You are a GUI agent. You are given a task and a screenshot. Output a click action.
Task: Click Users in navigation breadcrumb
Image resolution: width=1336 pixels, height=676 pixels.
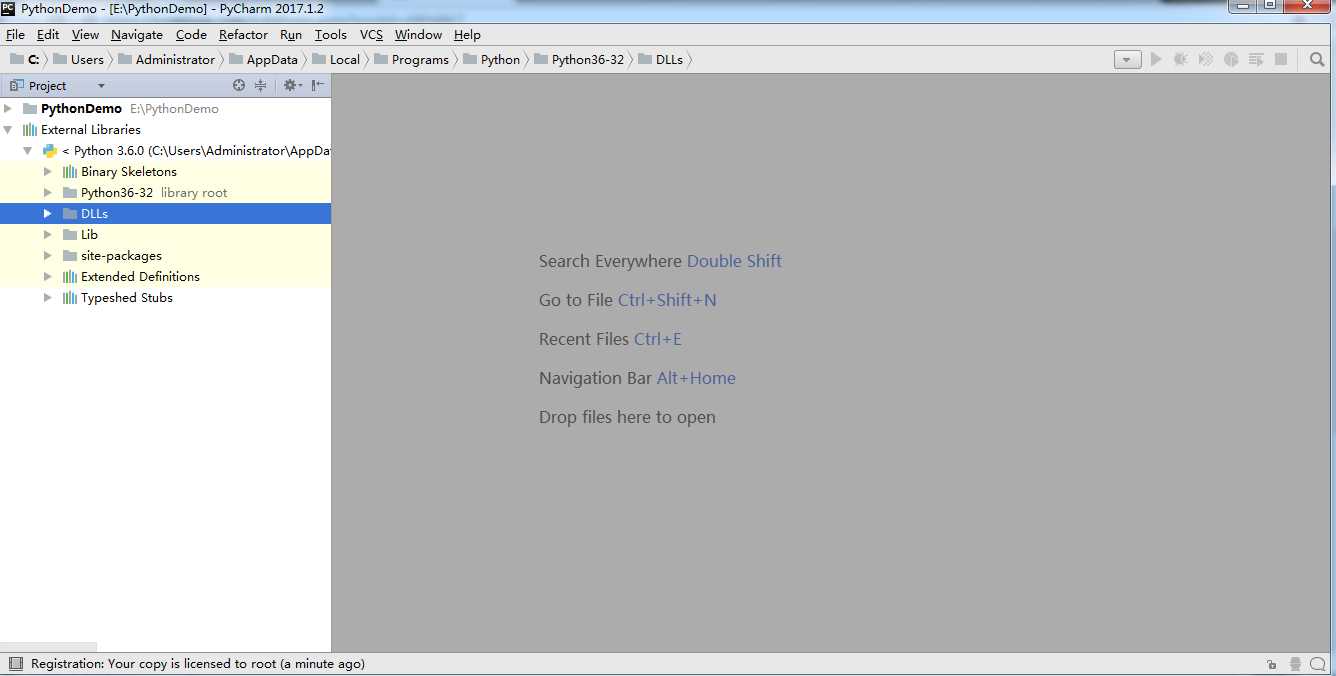tap(78, 60)
